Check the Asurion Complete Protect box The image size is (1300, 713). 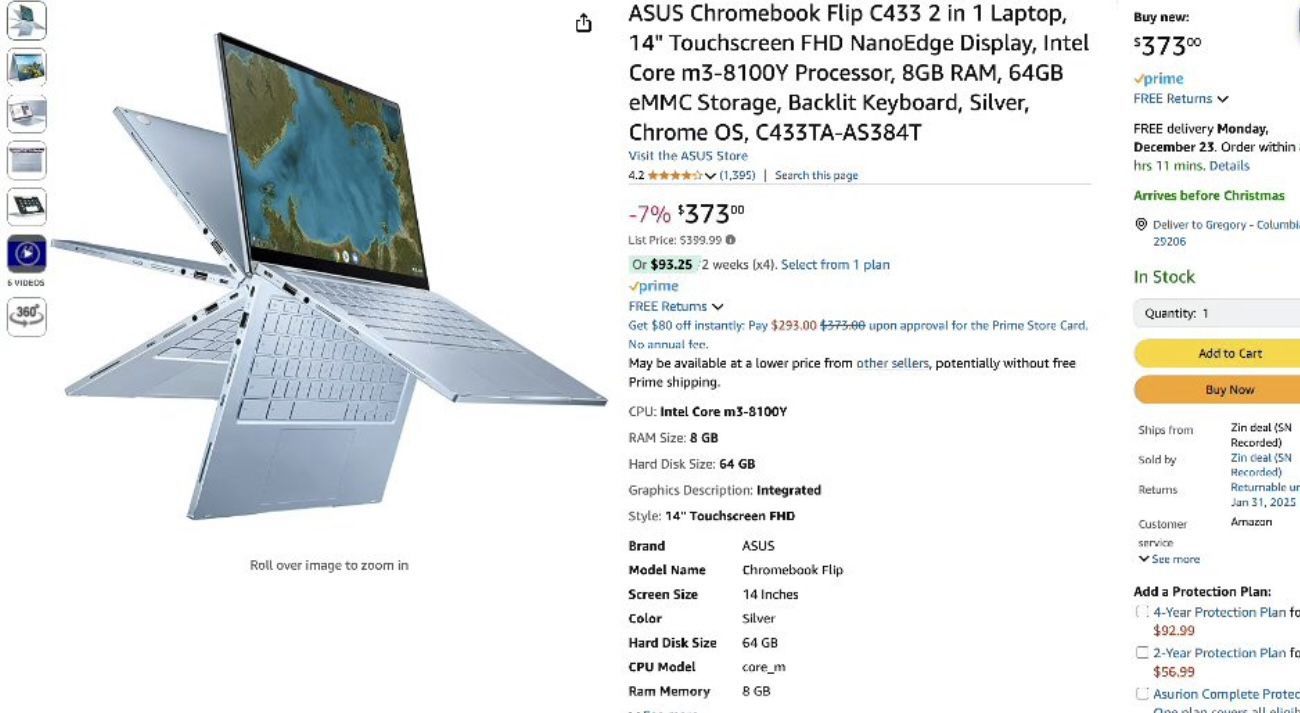(x=1142, y=694)
